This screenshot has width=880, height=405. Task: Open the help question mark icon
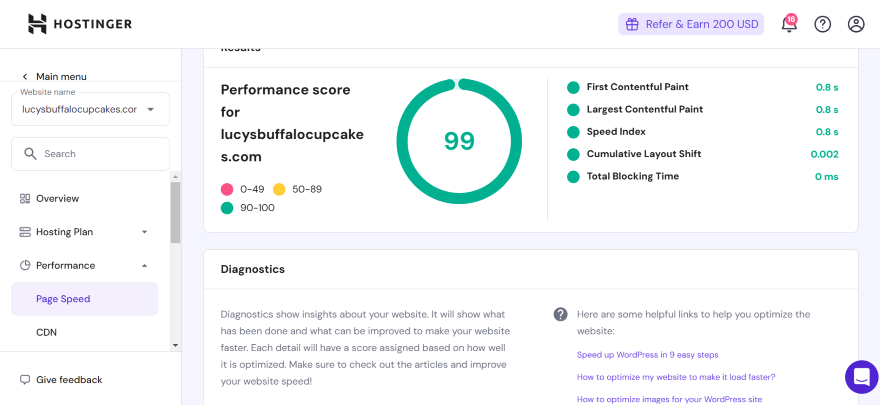(822, 24)
